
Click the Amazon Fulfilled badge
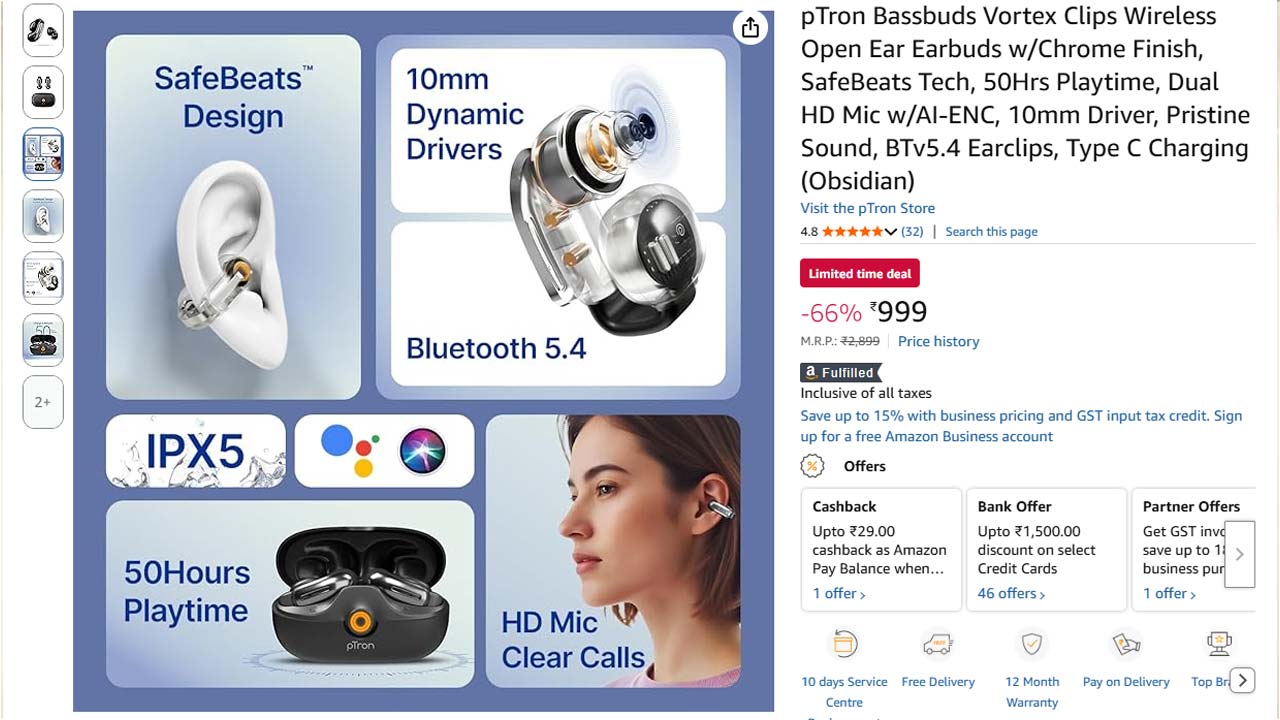coord(840,372)
